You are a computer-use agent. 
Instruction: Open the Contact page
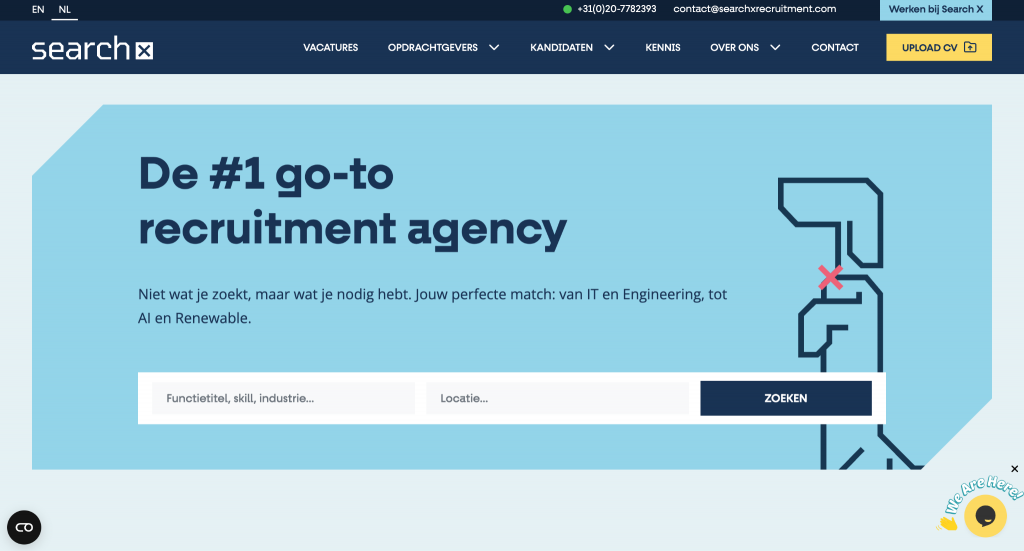[x=835, y=48]
